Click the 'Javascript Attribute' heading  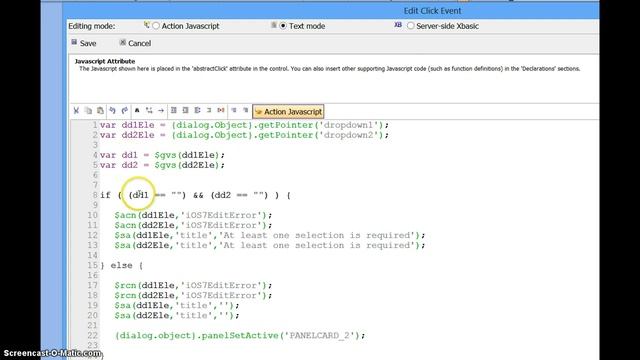(105, 61)
